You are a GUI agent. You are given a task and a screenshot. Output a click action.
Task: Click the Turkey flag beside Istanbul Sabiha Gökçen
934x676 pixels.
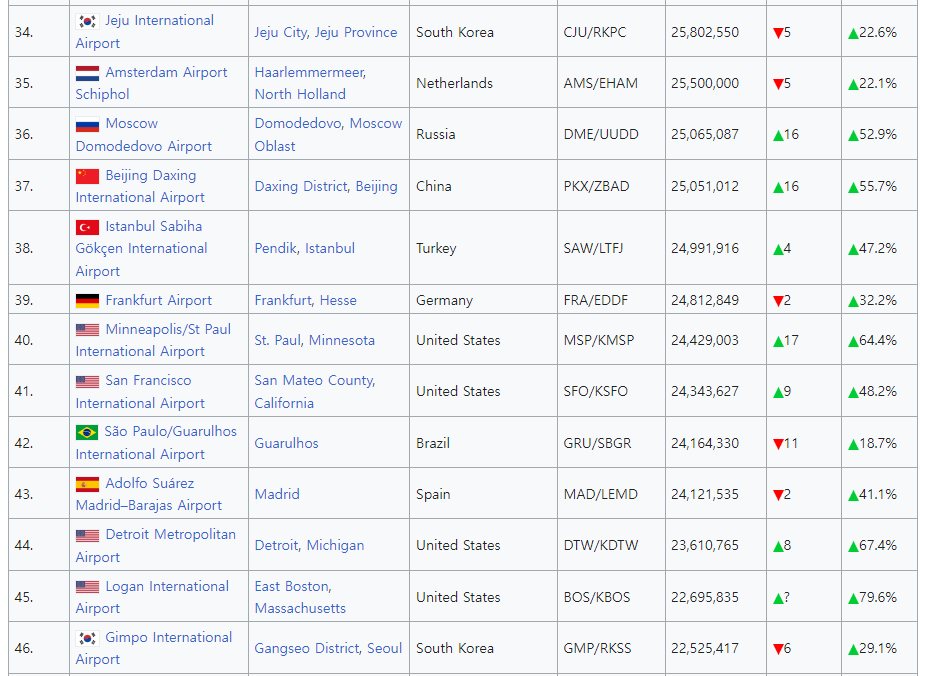(87, 228)
